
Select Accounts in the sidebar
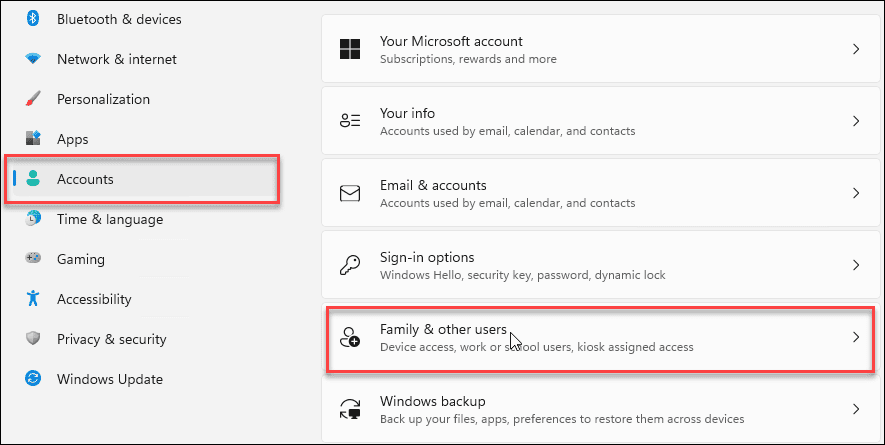pyautogui.click(x=85, y=179)
